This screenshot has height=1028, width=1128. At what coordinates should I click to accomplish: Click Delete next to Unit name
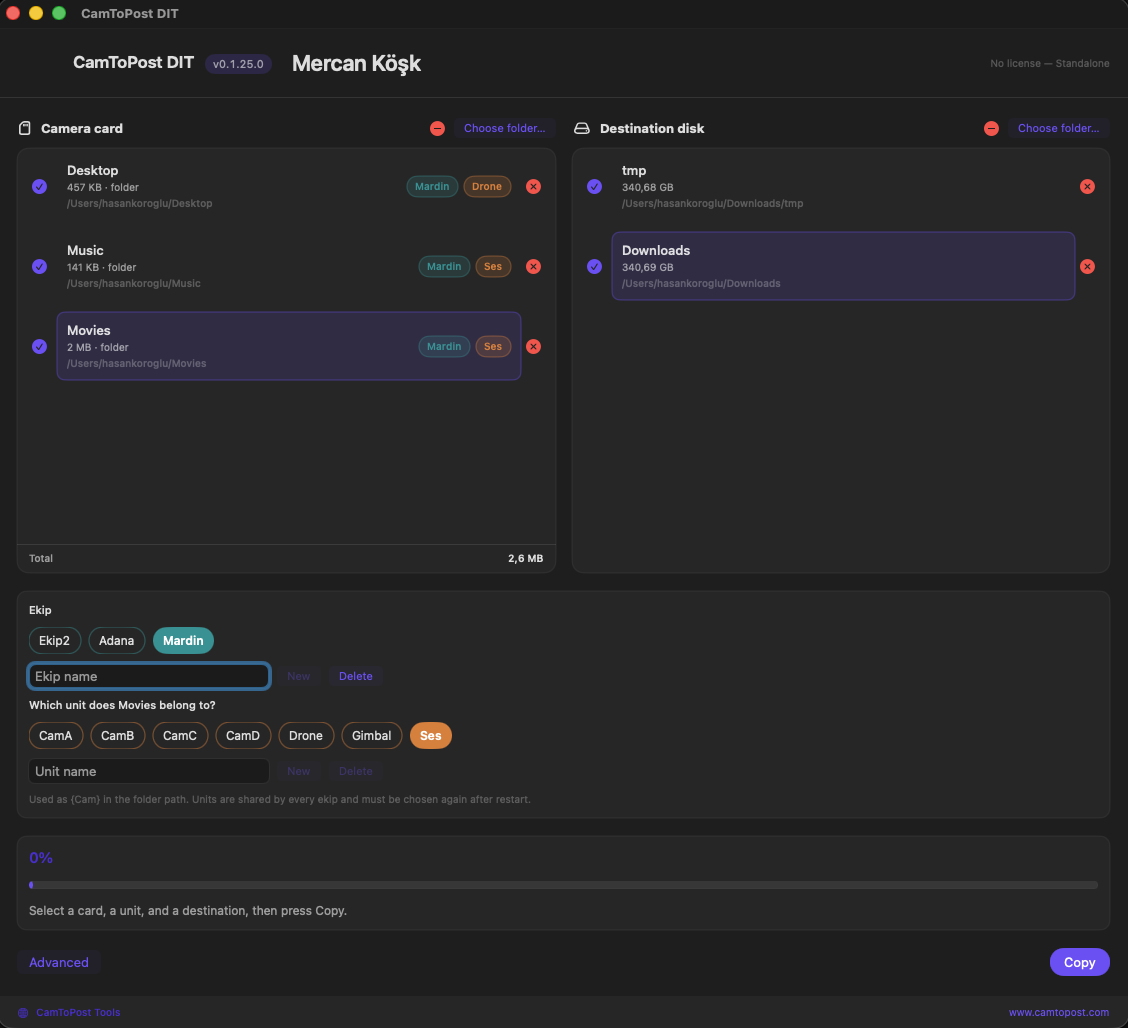click(355, 771)
